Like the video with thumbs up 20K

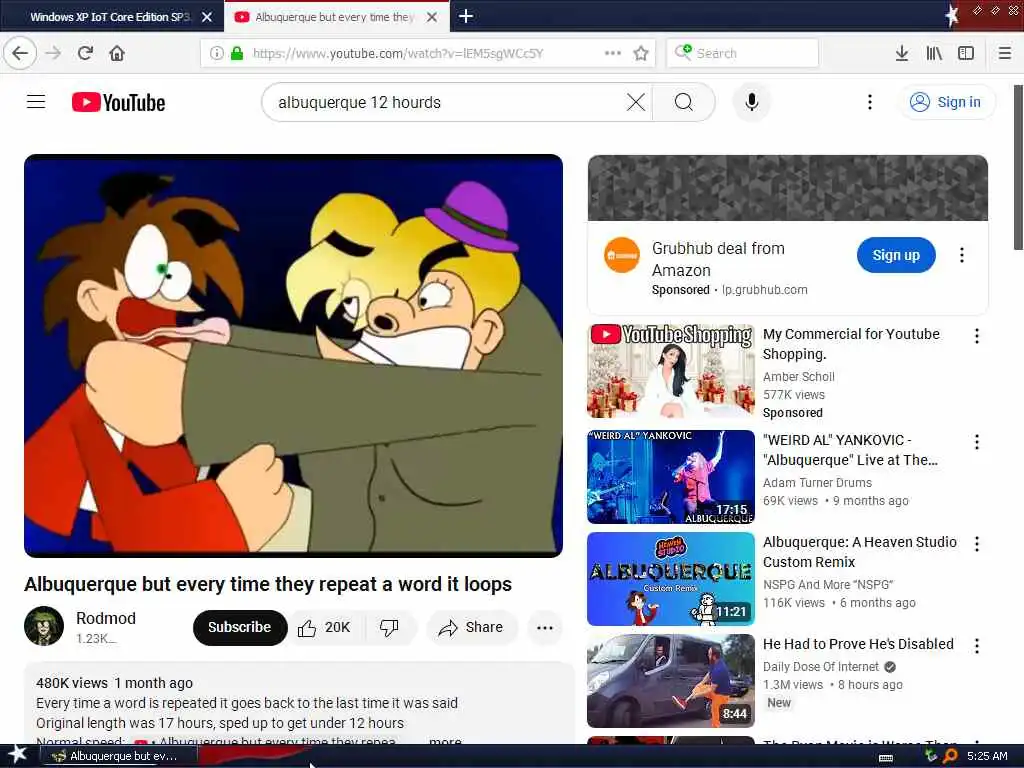click(x=326, y=628)
